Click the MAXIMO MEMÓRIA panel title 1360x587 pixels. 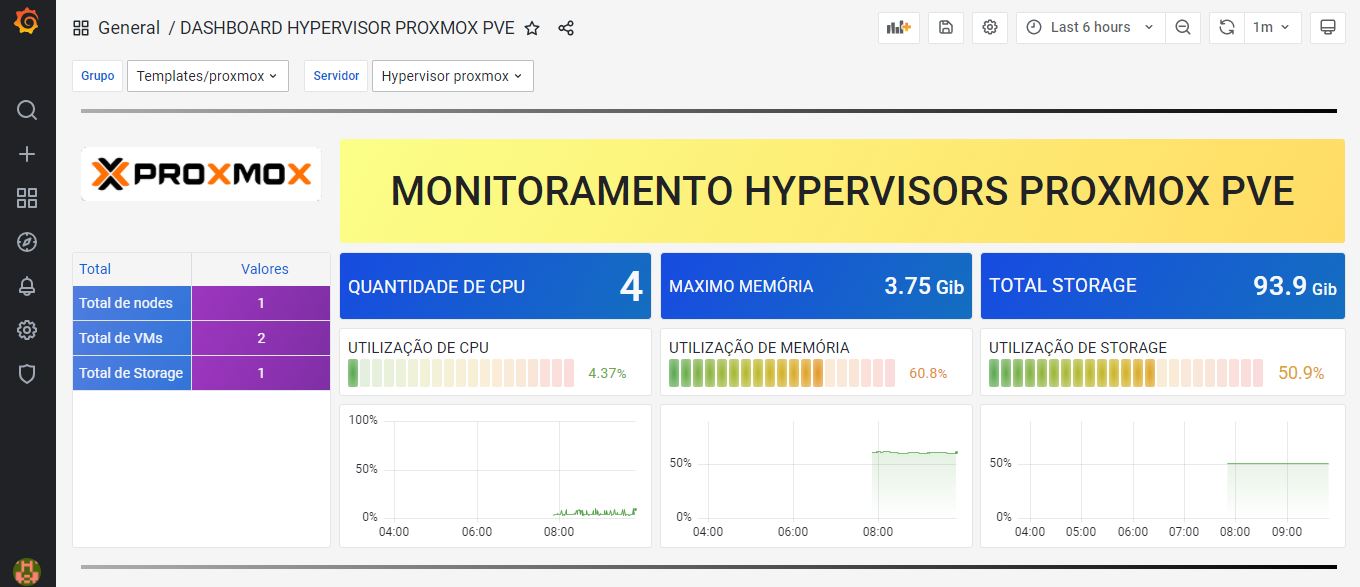pos(741,286)
